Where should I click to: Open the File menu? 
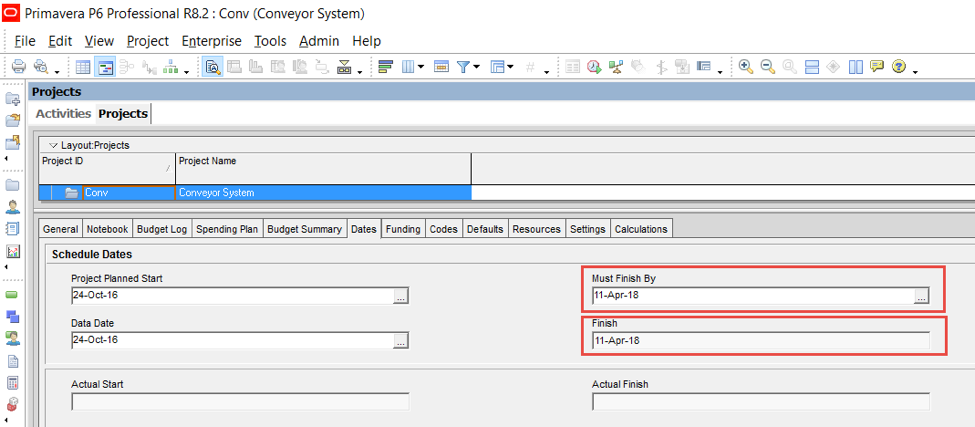[25, 41]
